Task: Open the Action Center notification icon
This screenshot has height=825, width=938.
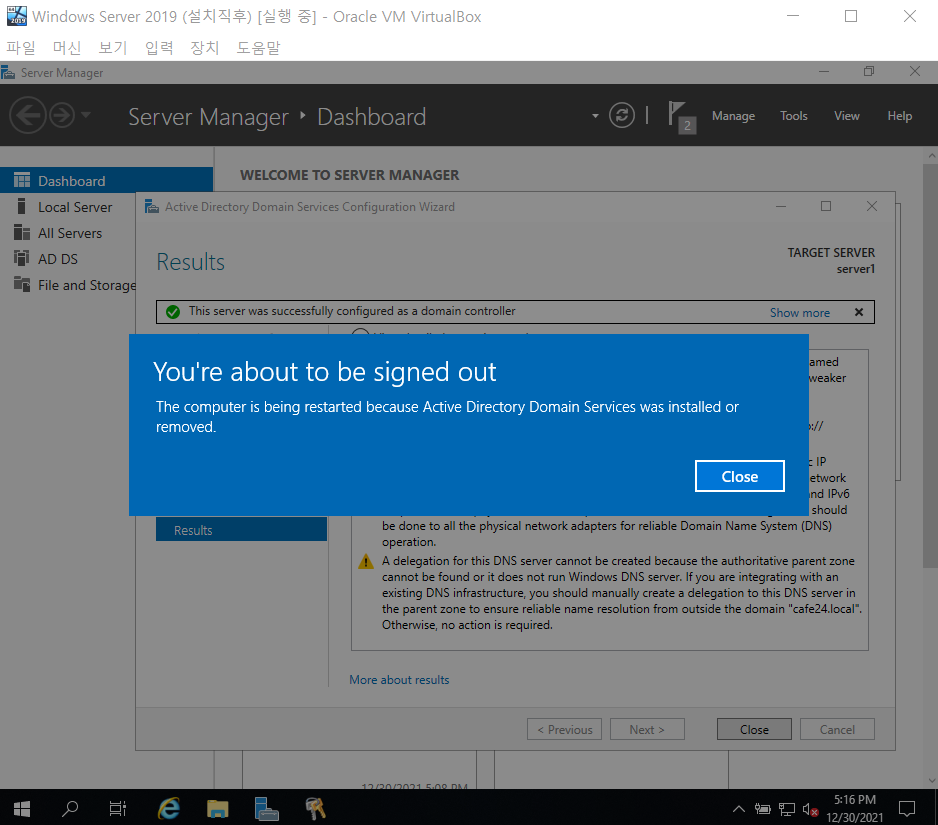Action: click(907, 809)
